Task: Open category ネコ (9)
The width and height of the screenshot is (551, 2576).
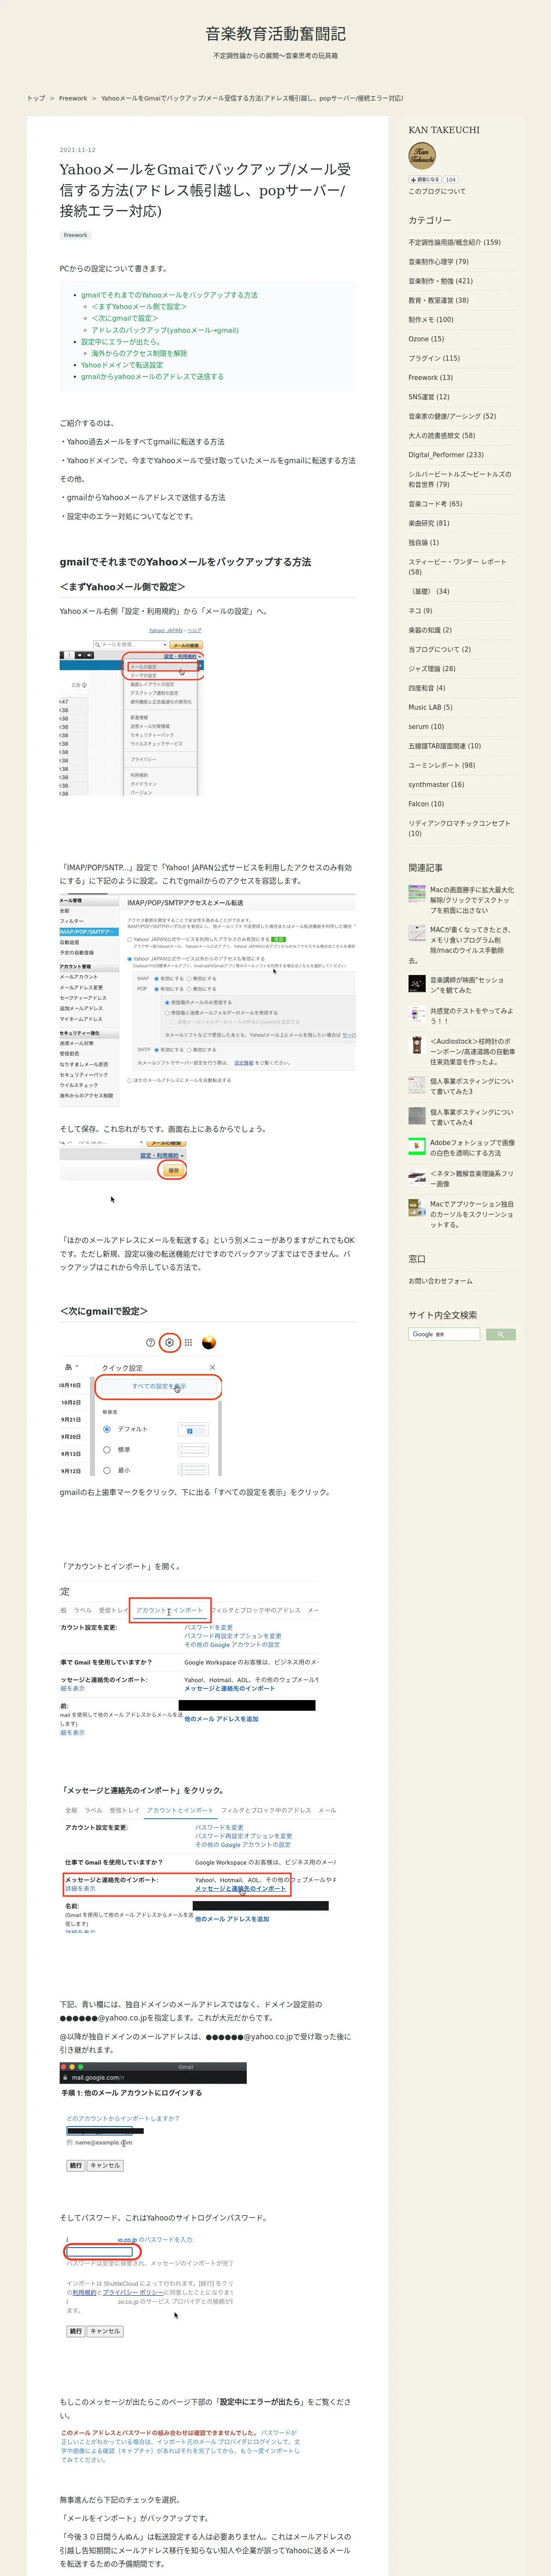Action: [420, 611]
